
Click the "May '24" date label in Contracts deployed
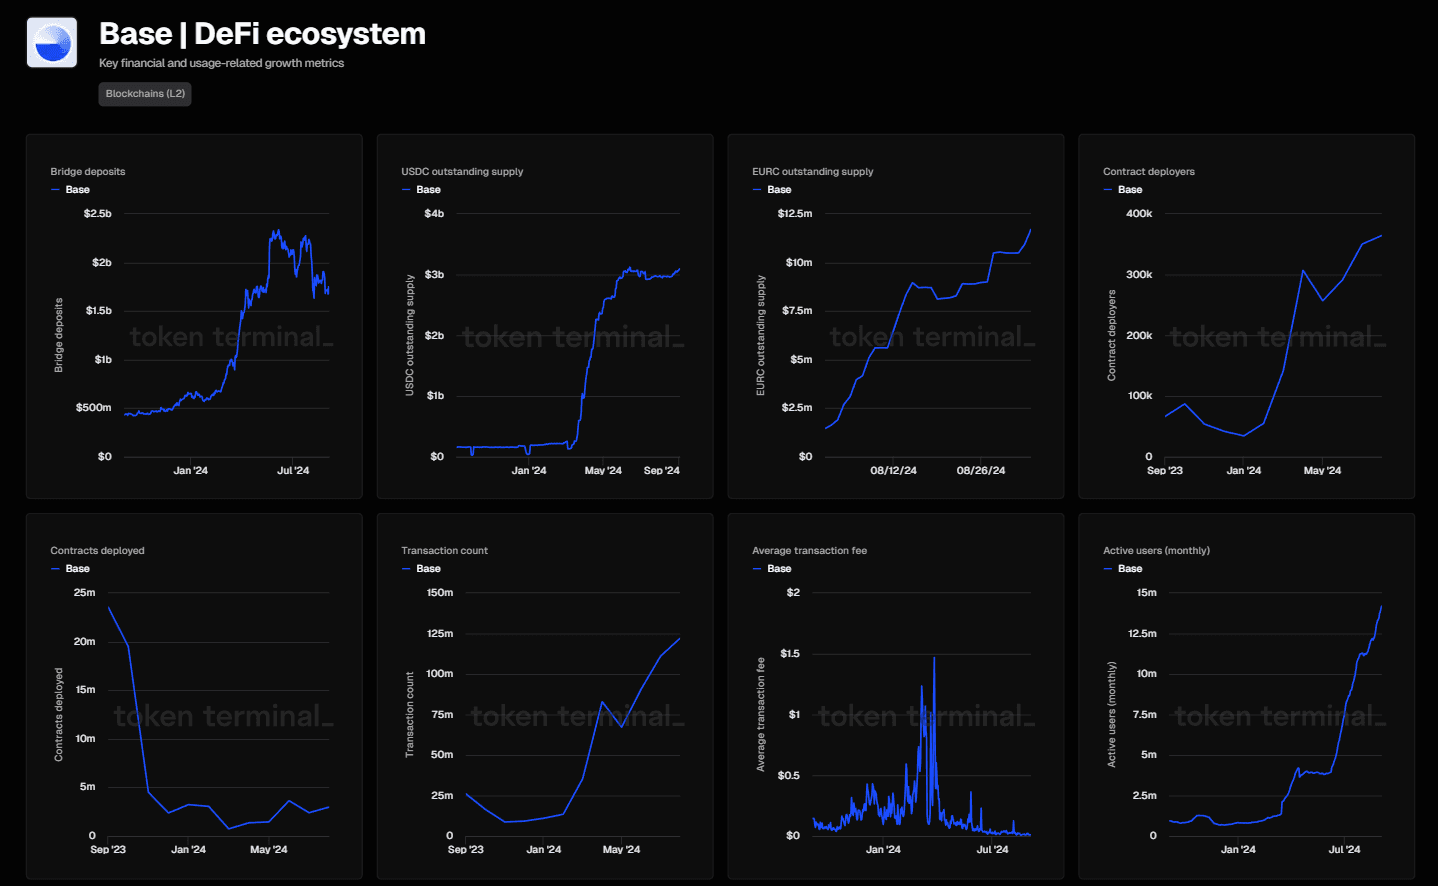(x=269, y=850)
